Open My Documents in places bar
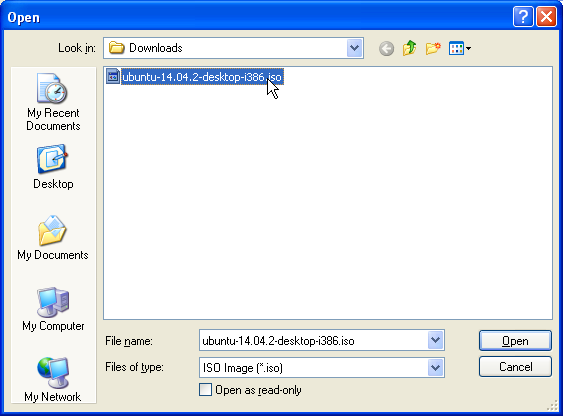563x416 pixels. tap(53, 238)
